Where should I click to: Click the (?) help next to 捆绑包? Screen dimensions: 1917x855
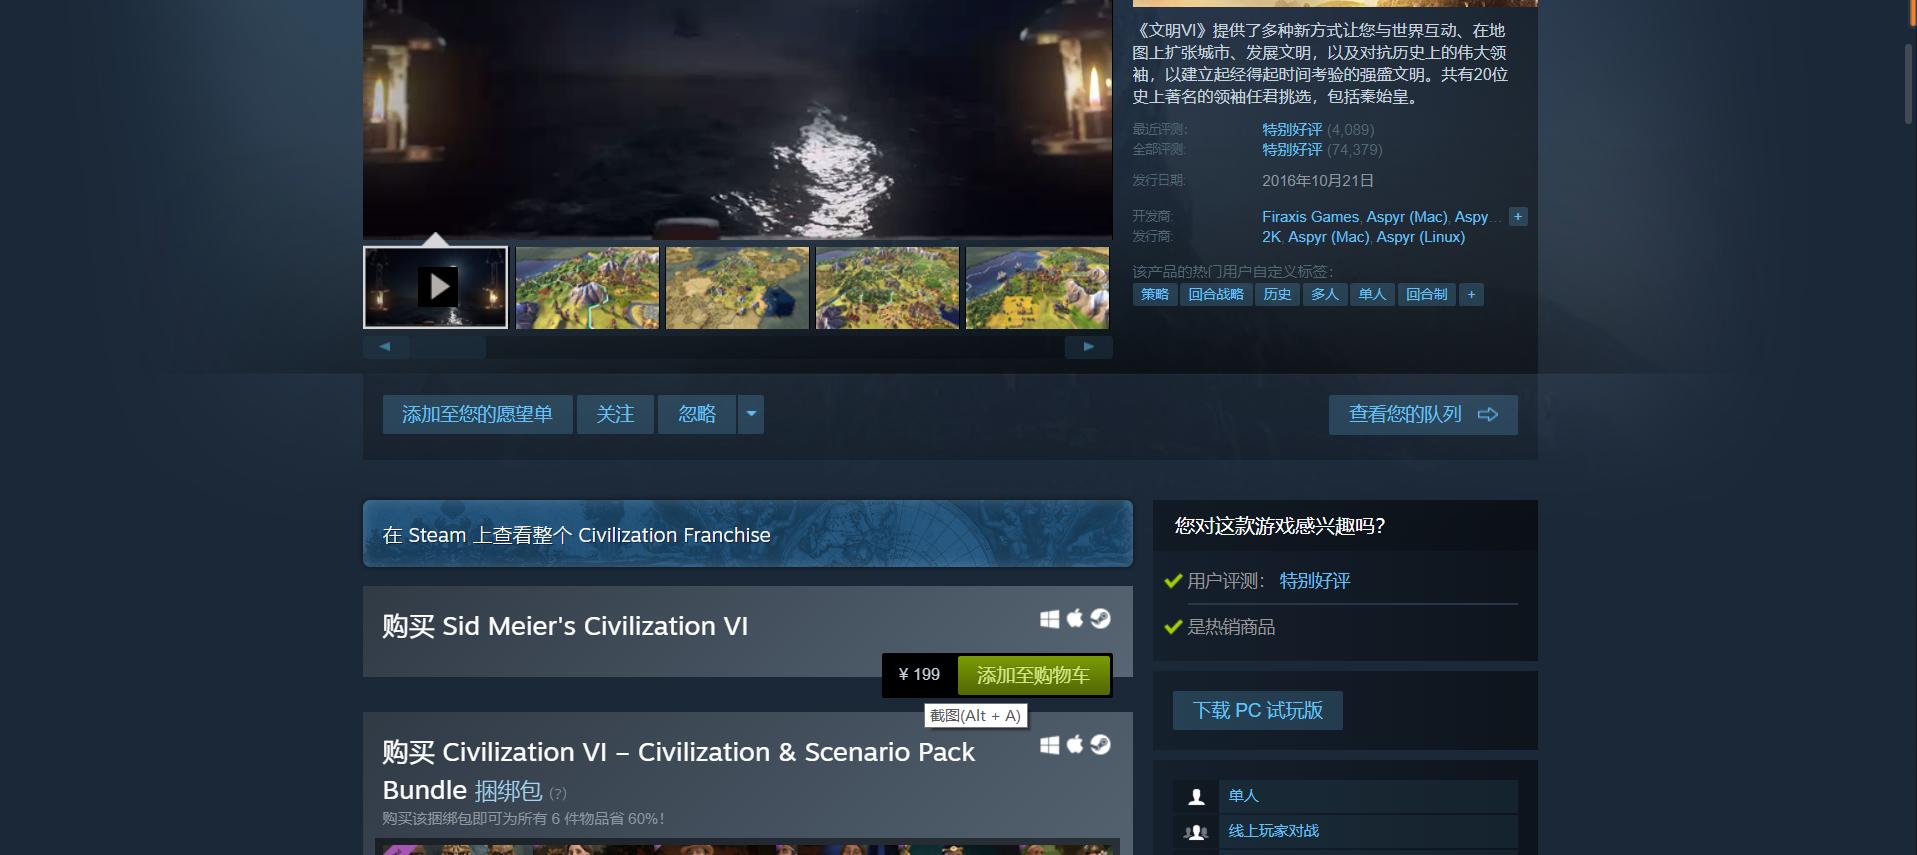coord(558,794)
